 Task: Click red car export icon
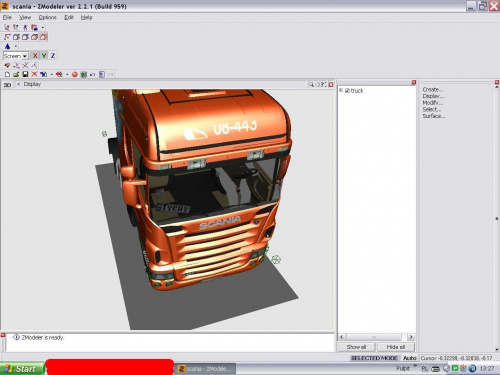click(x=59, y=74)
